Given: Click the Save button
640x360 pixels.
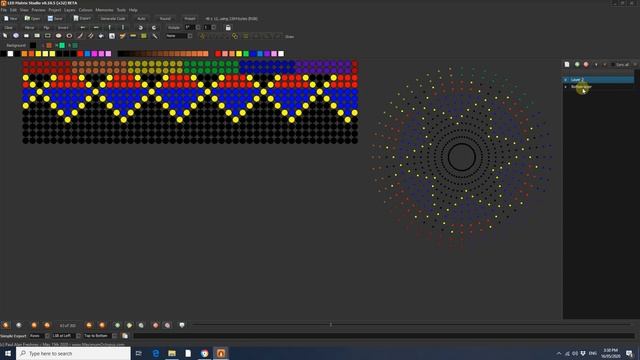Looking at the screenshot, I should 55,18.
